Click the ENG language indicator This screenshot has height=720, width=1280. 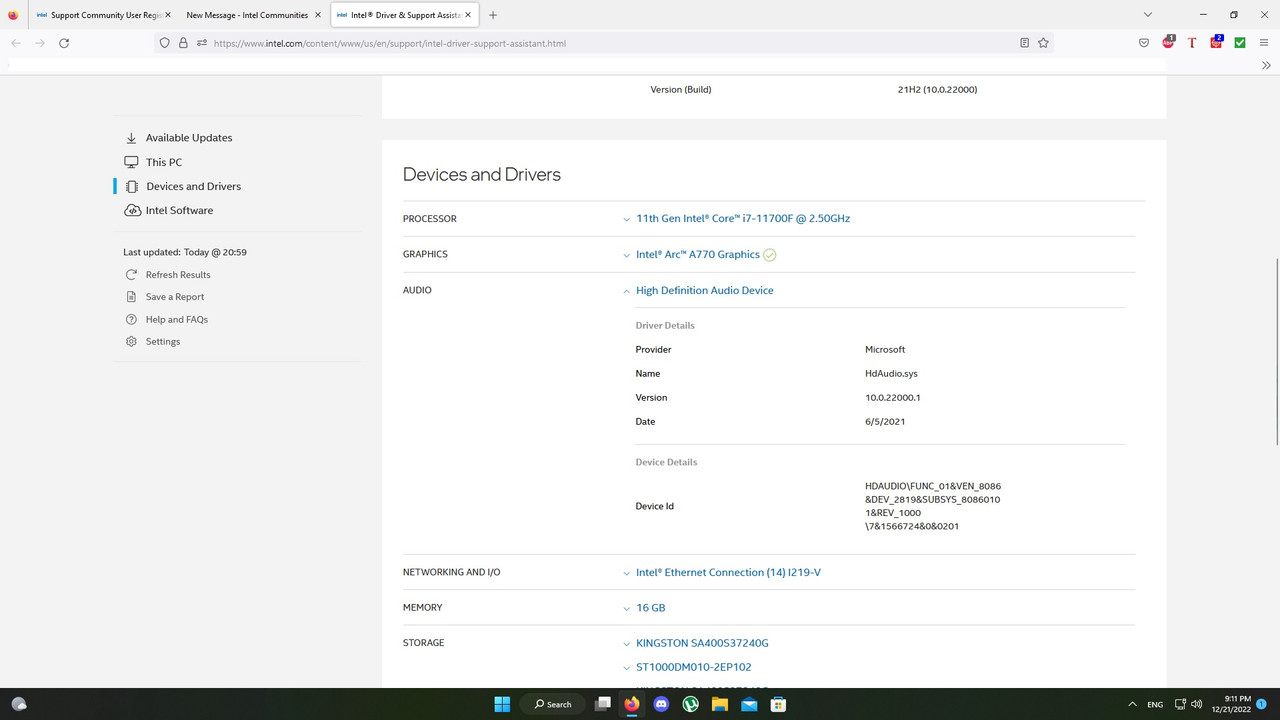[x=1155, y=704]
